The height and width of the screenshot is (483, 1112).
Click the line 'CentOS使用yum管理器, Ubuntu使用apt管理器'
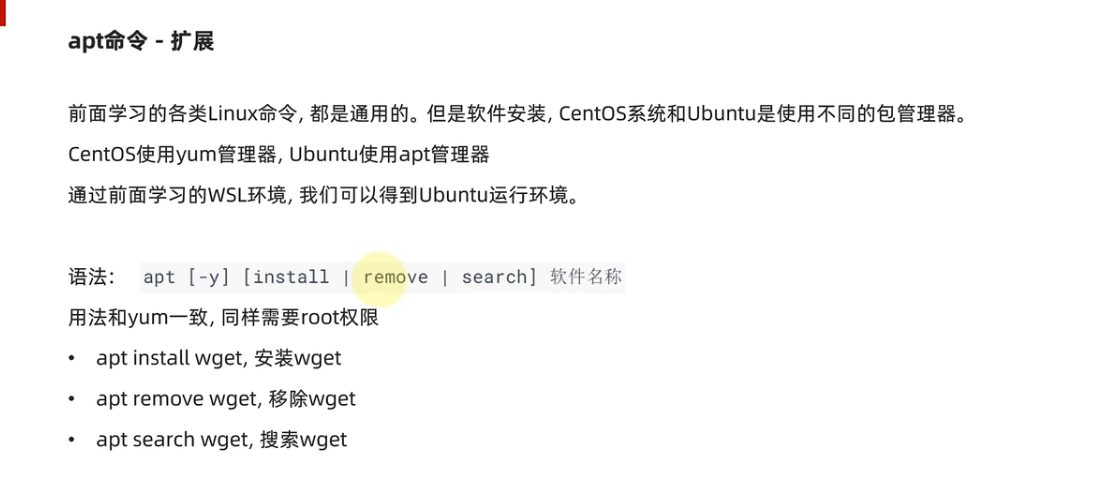pos(279,155)
